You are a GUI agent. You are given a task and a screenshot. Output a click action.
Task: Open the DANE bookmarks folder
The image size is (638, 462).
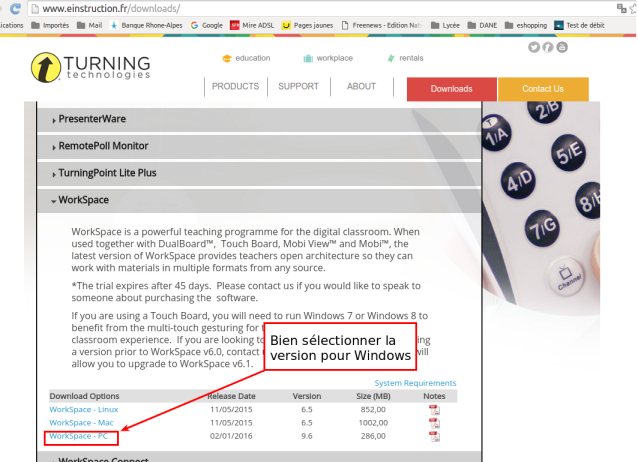pyautogui.click(x=483, y=25)
